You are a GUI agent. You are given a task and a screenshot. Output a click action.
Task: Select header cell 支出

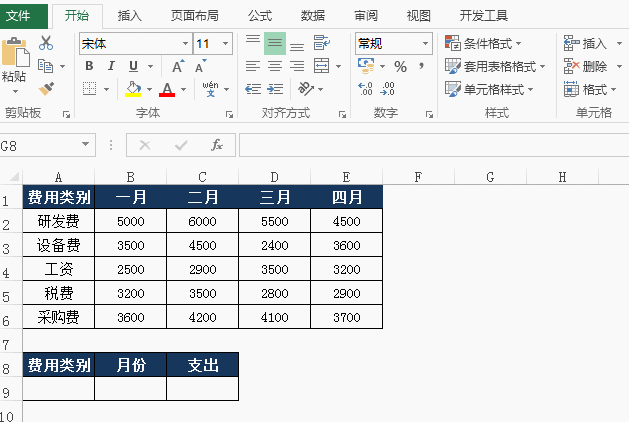(203, 365)
